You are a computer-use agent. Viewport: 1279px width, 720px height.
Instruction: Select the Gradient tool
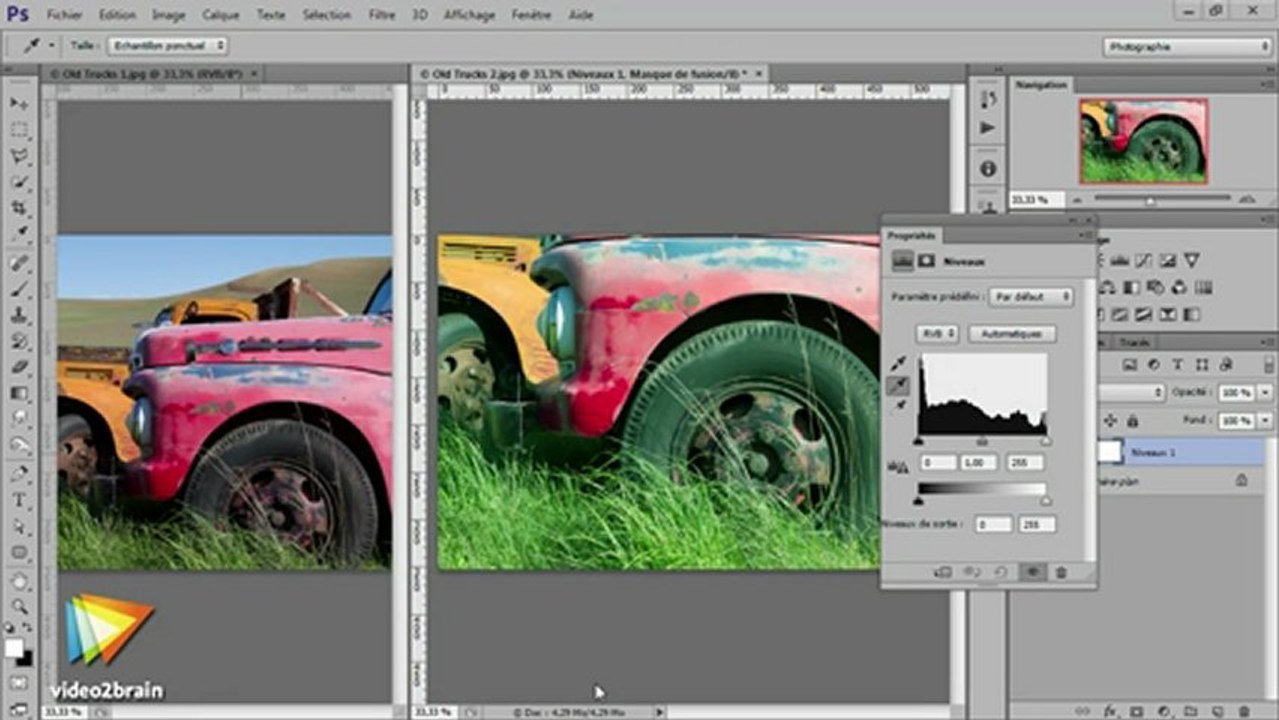point(19,394)
